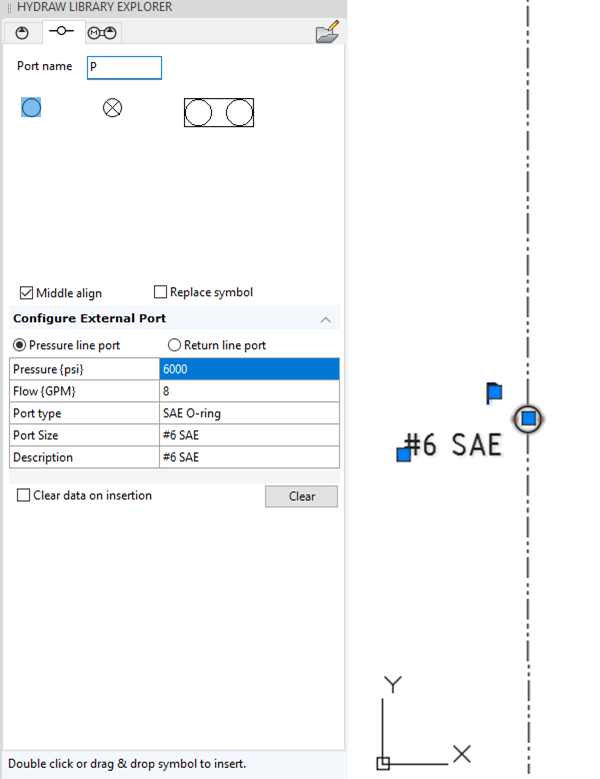
Task: Enable the Replace symbol checkbox
Action: (160, 292)
